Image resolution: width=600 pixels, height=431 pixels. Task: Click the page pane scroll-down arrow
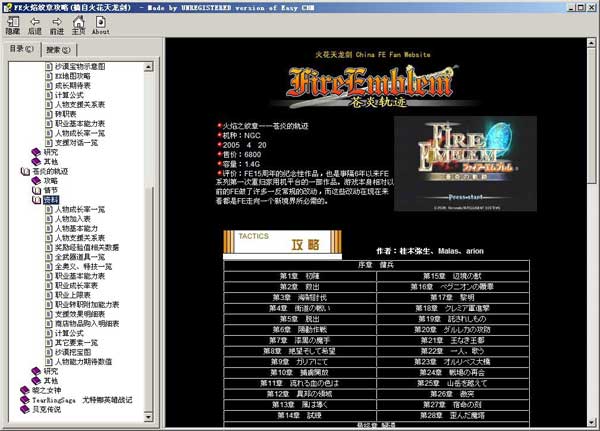pos(591,422)
